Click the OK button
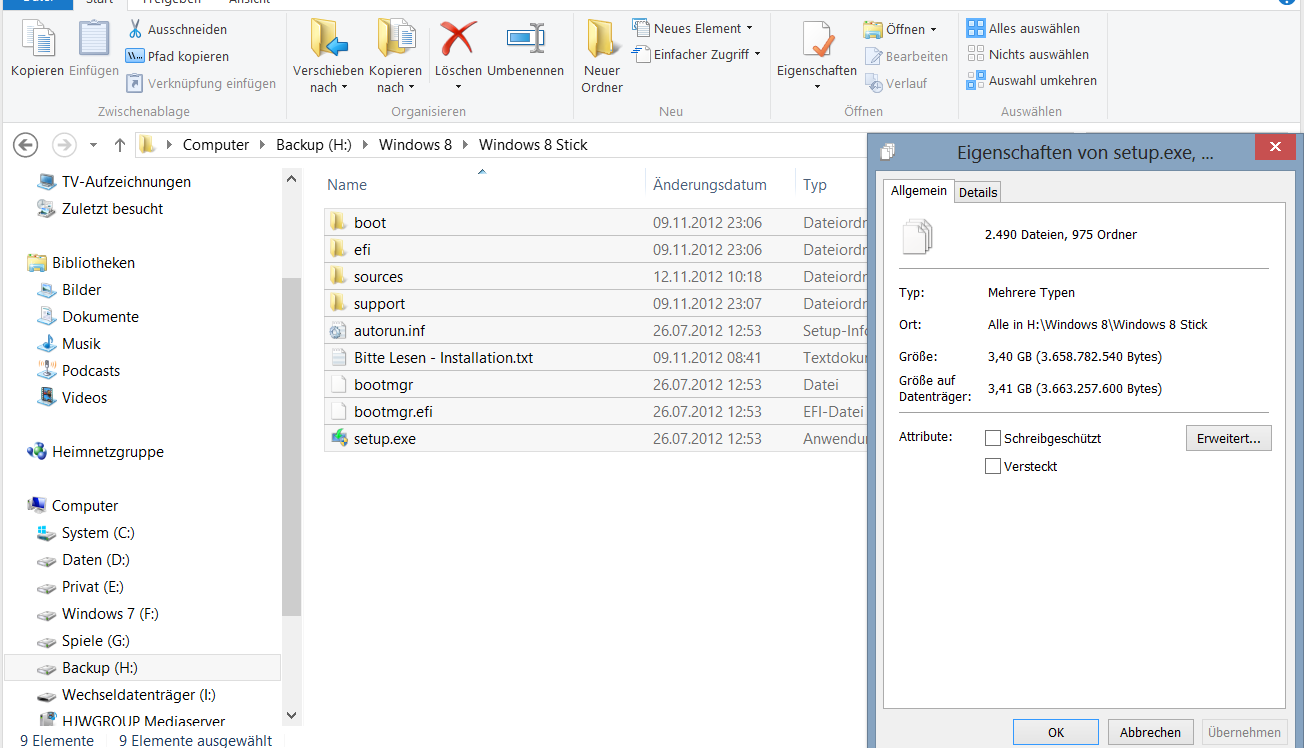This screenshot has height=748, width=1304. (1056, 733)
